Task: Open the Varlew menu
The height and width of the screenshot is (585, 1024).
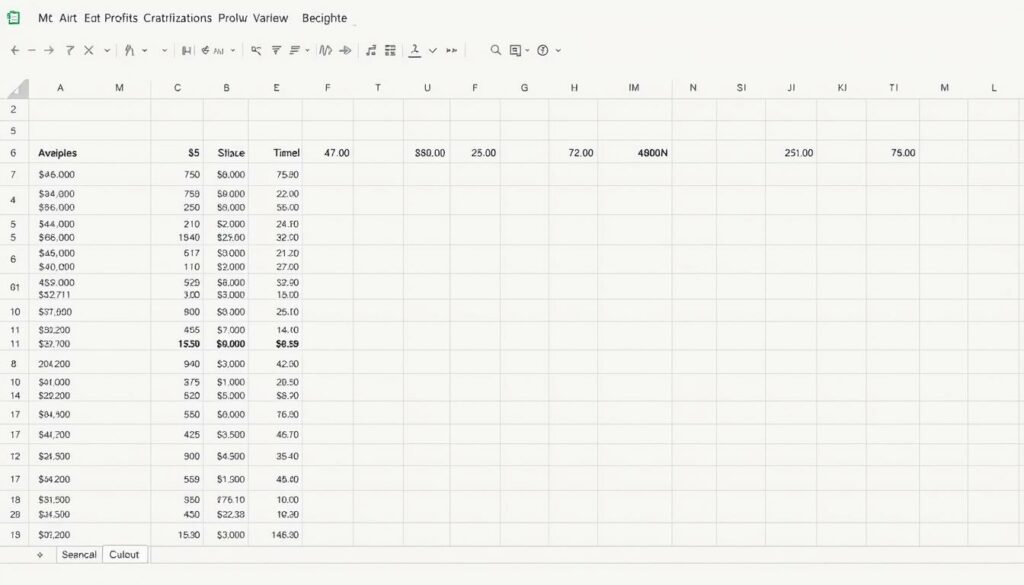Action: point(270,18)
